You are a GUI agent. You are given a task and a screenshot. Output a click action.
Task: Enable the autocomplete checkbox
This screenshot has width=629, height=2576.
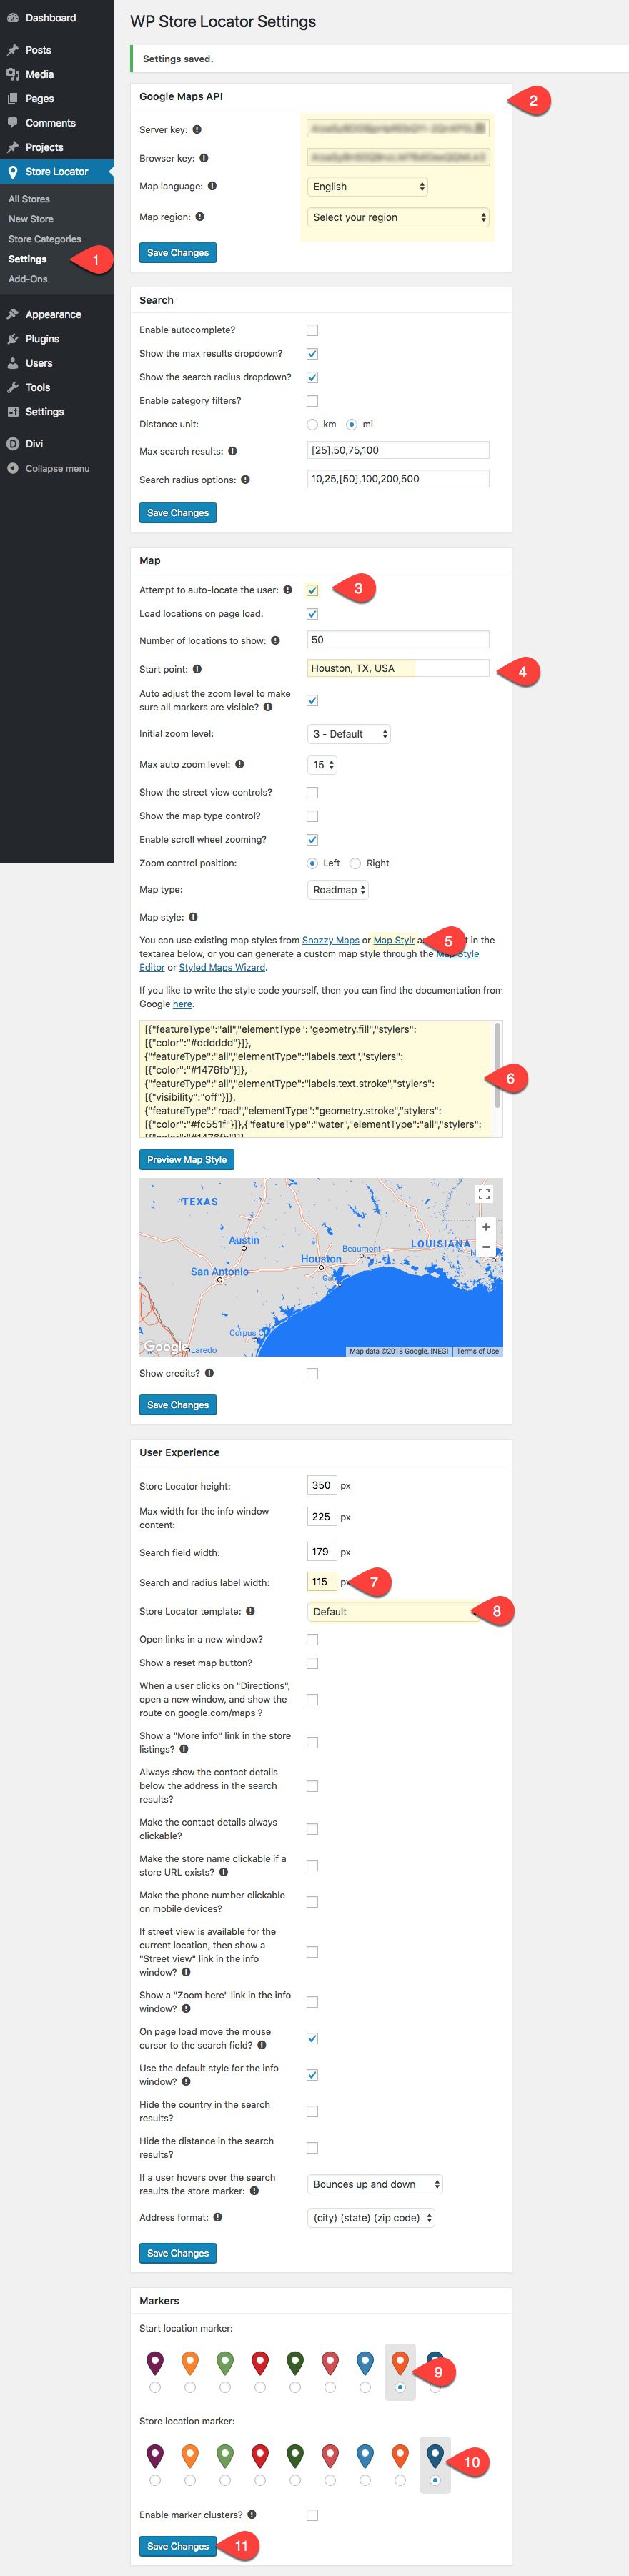point(312,330)
